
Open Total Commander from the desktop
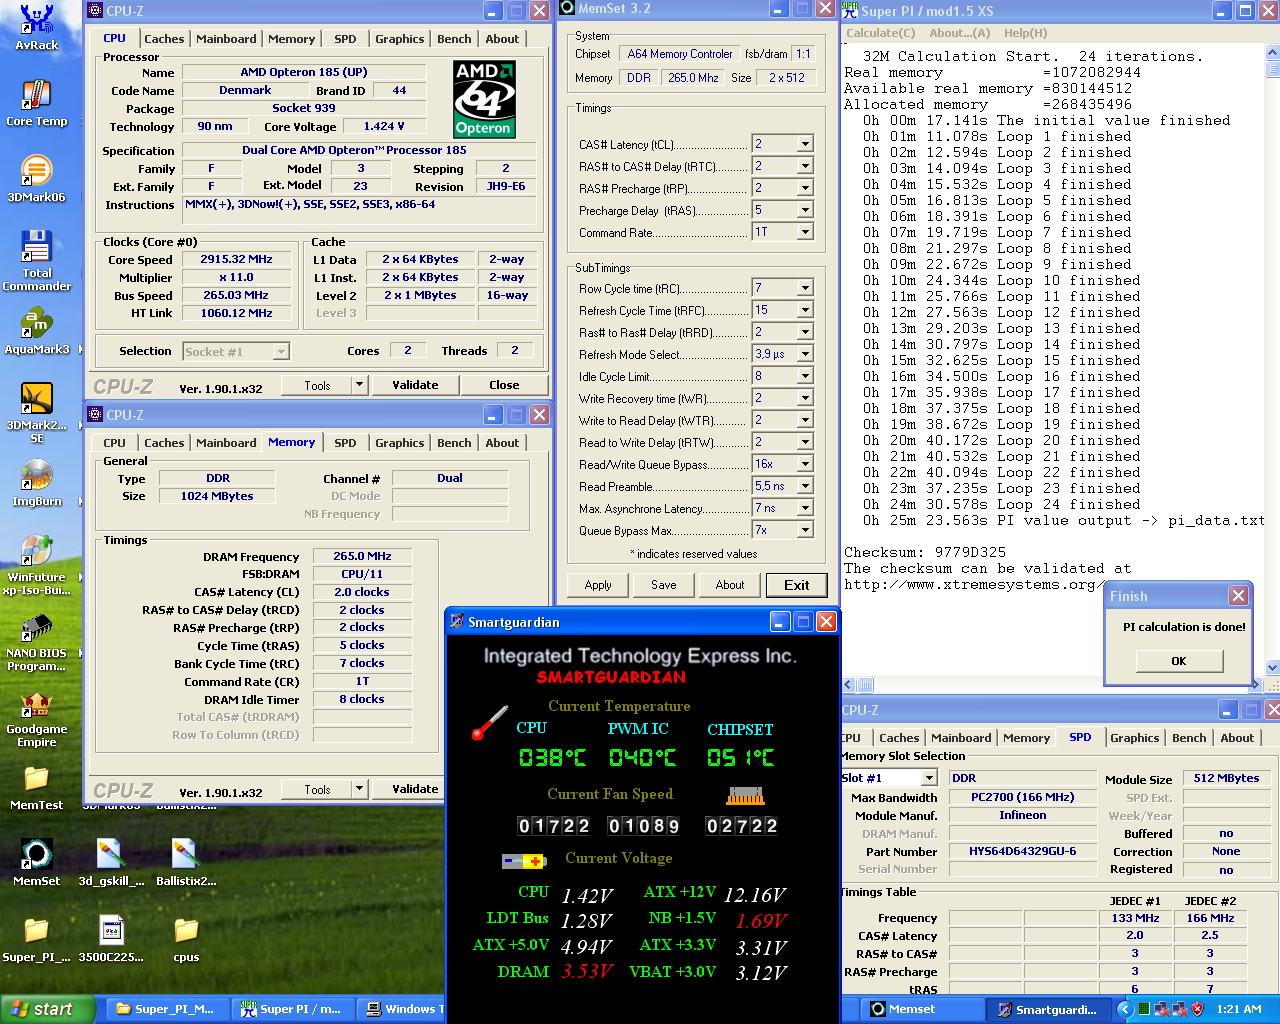pos(37,260)
